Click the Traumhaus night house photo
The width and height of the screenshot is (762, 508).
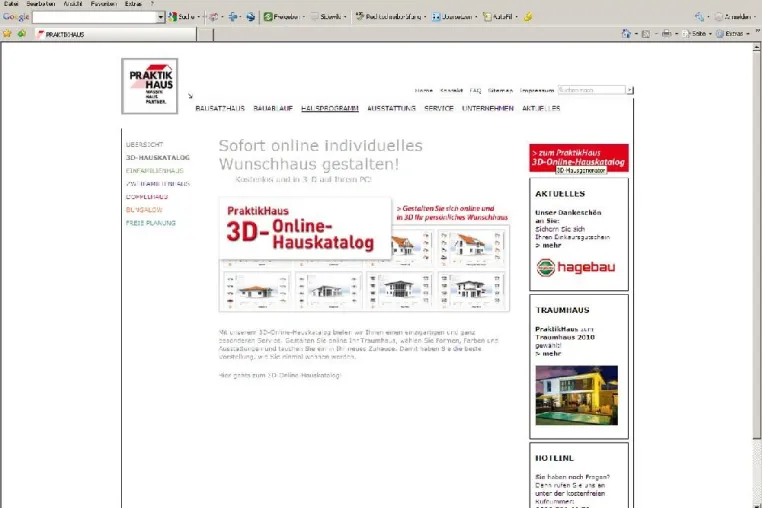pyautogui.click(x=576, y=395)
